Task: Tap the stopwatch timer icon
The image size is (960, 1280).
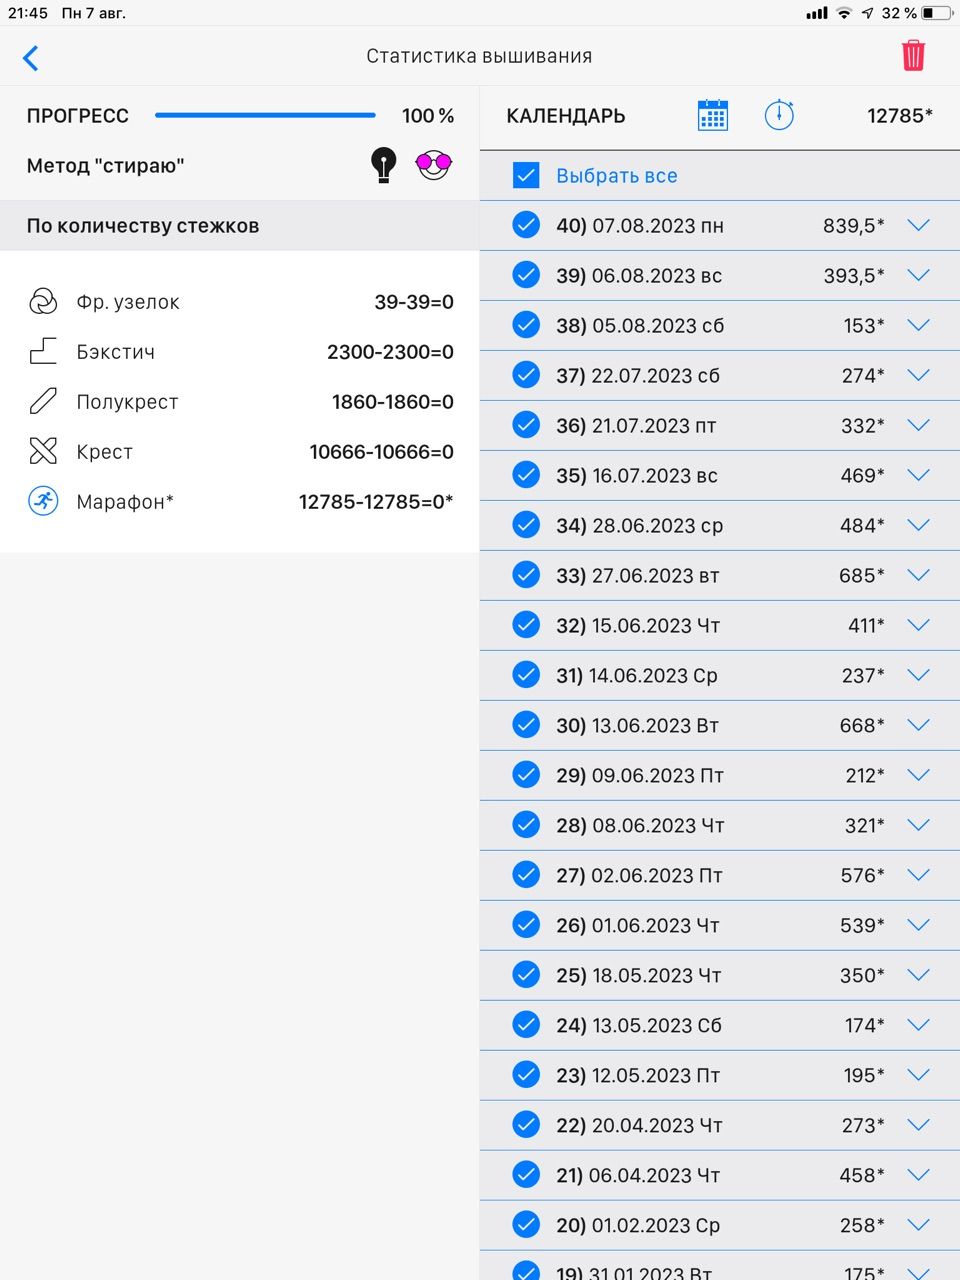Action: [x=779, y=115]
